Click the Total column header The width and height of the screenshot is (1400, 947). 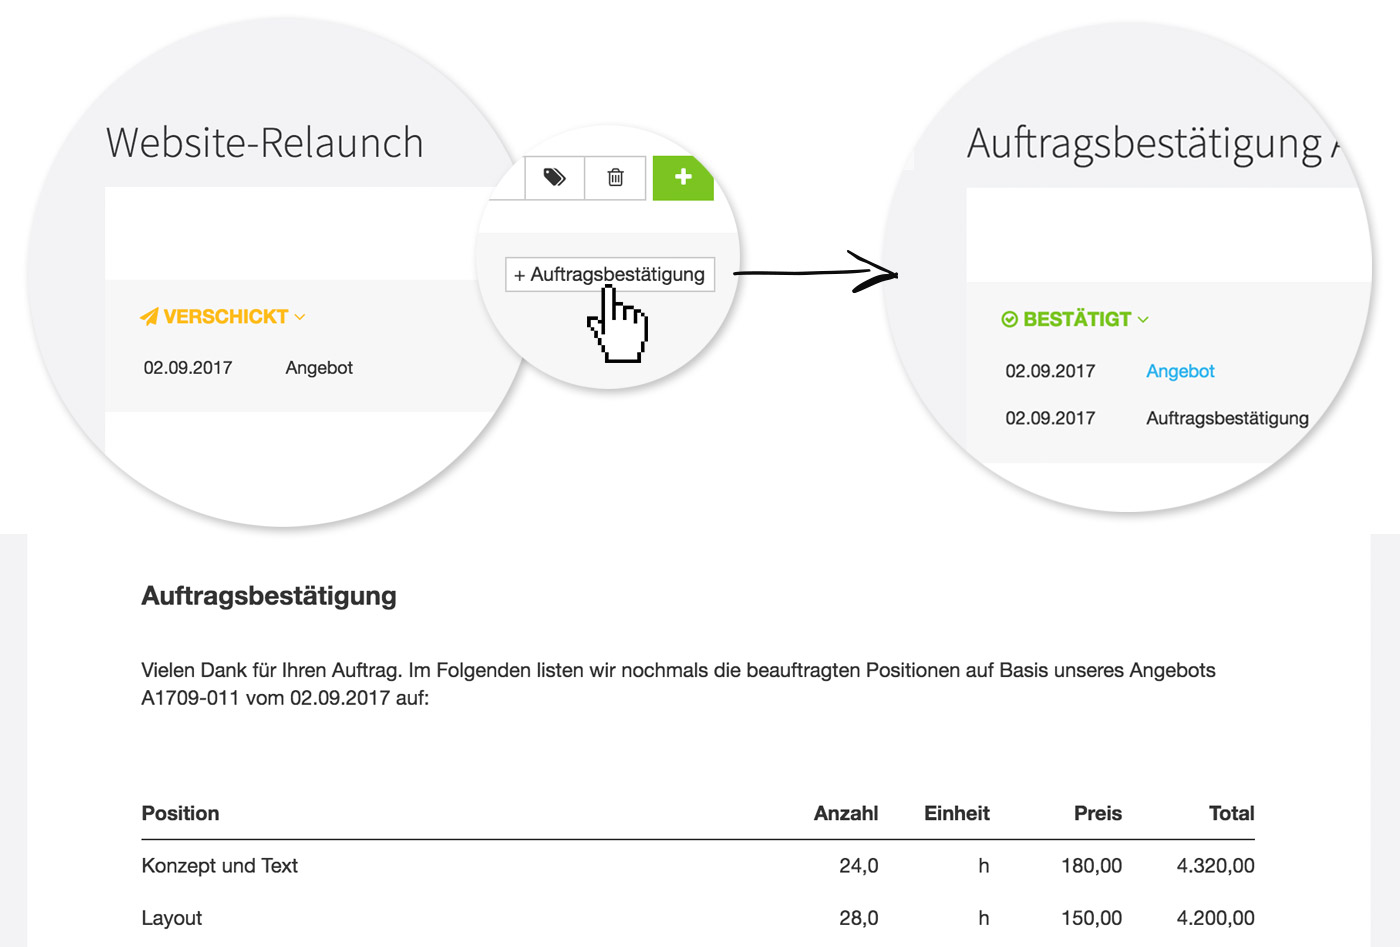(x=1232, y=813)
